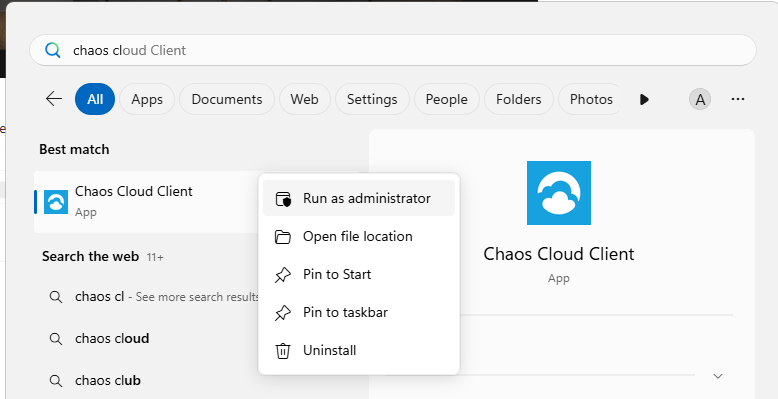This screenshot has height=399, width=778.
Task: Click the user account avatar A
Action: pos(700,99)
